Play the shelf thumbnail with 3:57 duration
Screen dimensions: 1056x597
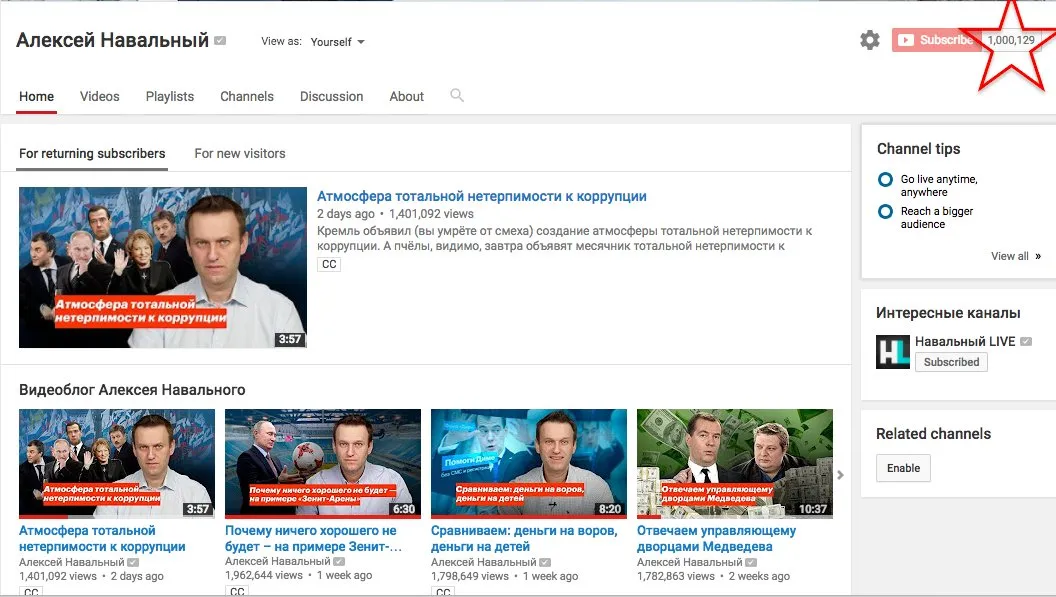(x=117, y=464)
